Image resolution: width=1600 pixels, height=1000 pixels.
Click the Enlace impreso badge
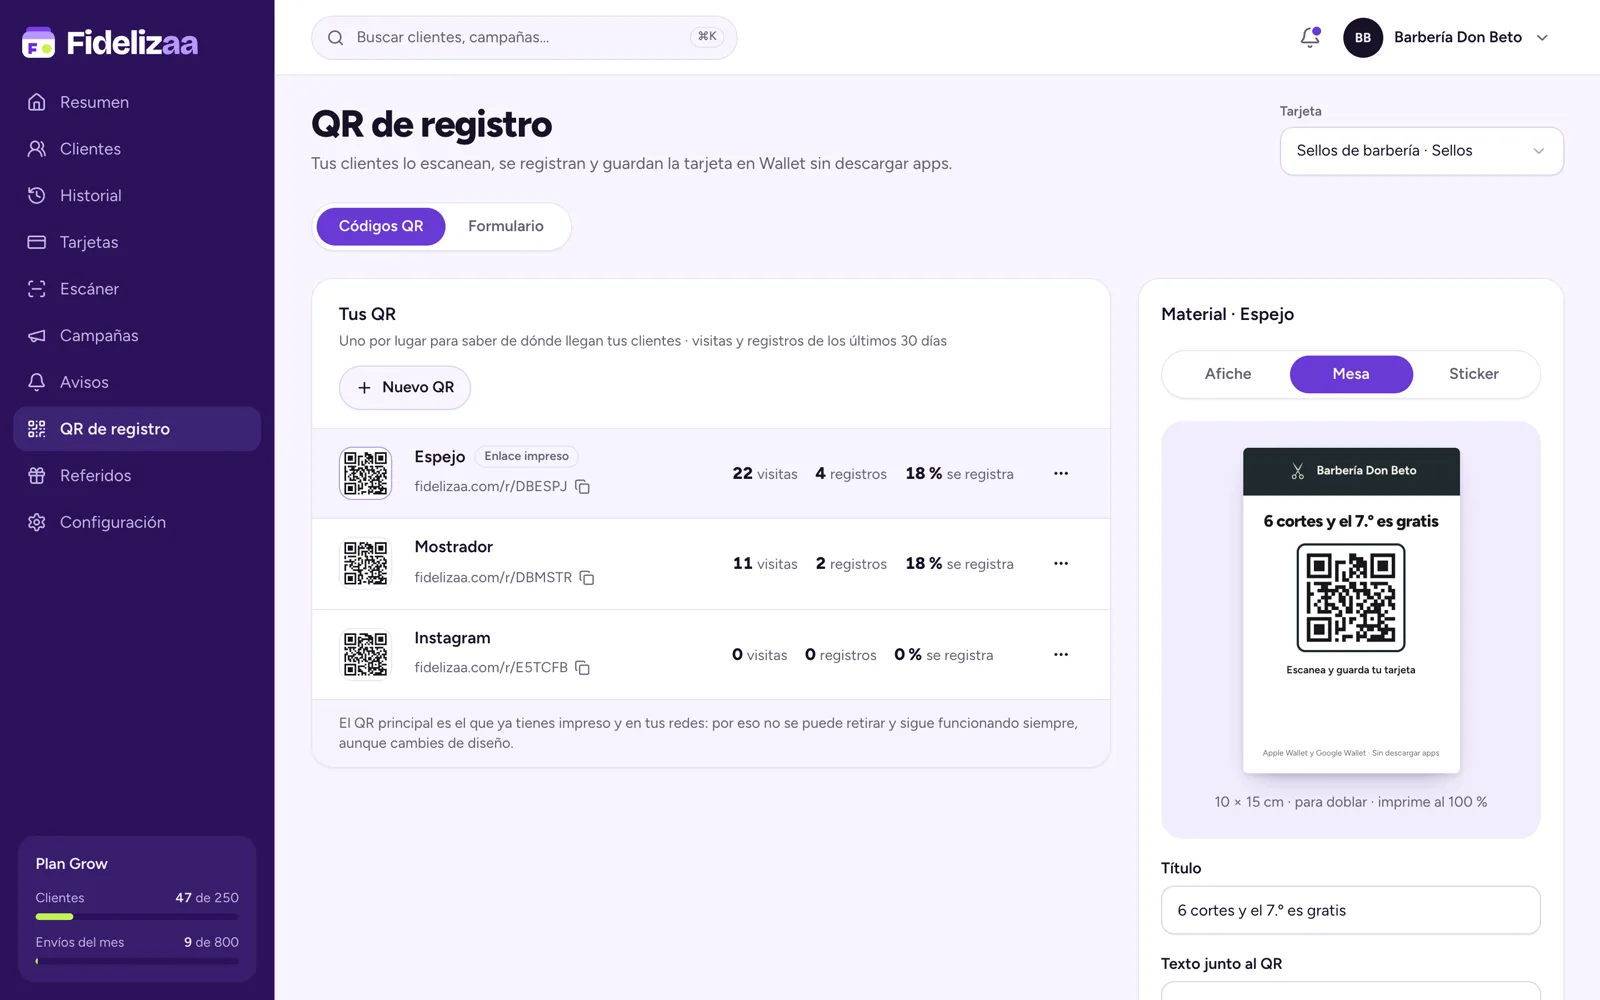(526, 456)
